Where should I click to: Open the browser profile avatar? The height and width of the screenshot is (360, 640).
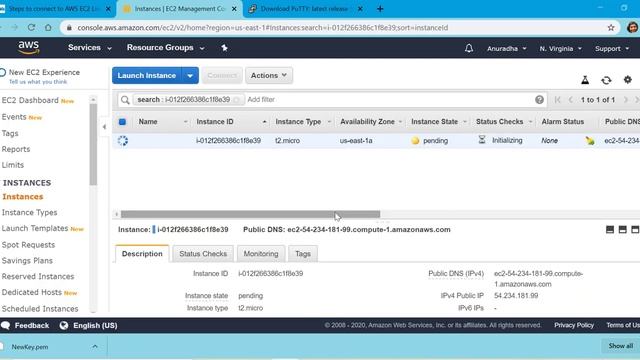tap(632, 27)
